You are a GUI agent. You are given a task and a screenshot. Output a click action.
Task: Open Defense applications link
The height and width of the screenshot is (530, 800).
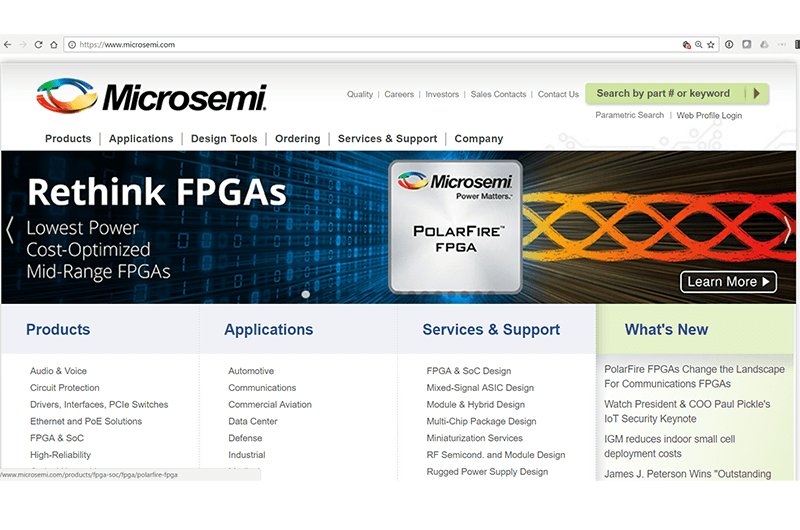pyautogui.click(x=245, y=438)
